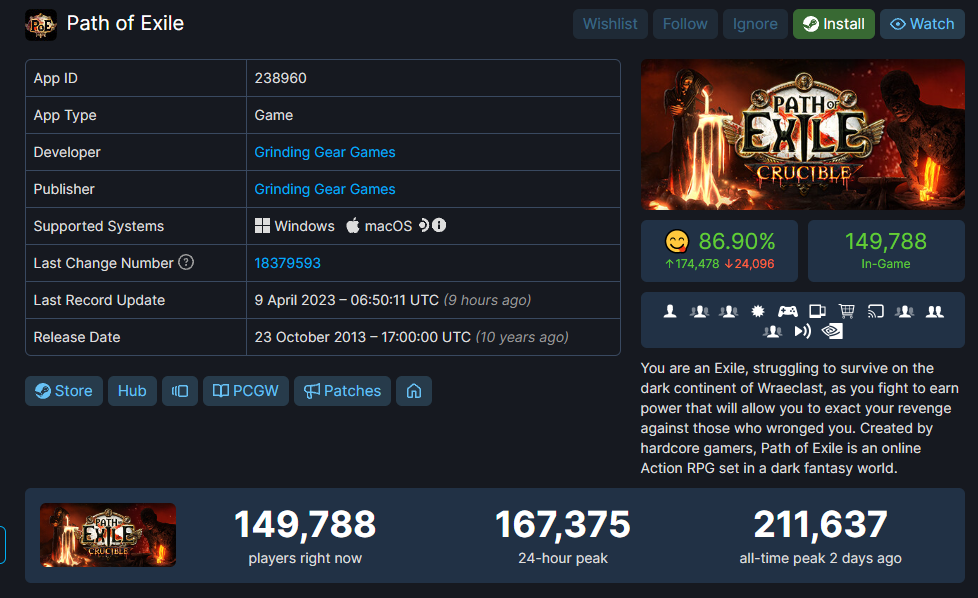
Task: Click the 86.90% review rating box
Action: pos(719,251)
